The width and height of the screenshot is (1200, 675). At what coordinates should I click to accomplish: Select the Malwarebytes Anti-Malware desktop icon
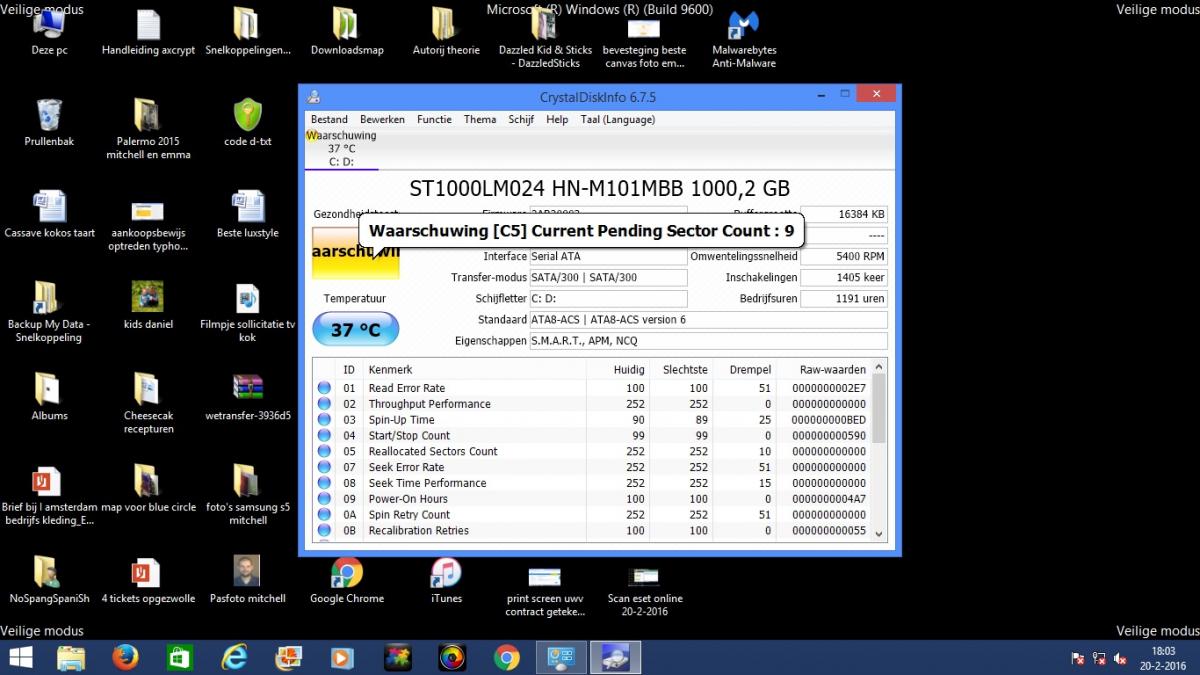coord(744,40)
